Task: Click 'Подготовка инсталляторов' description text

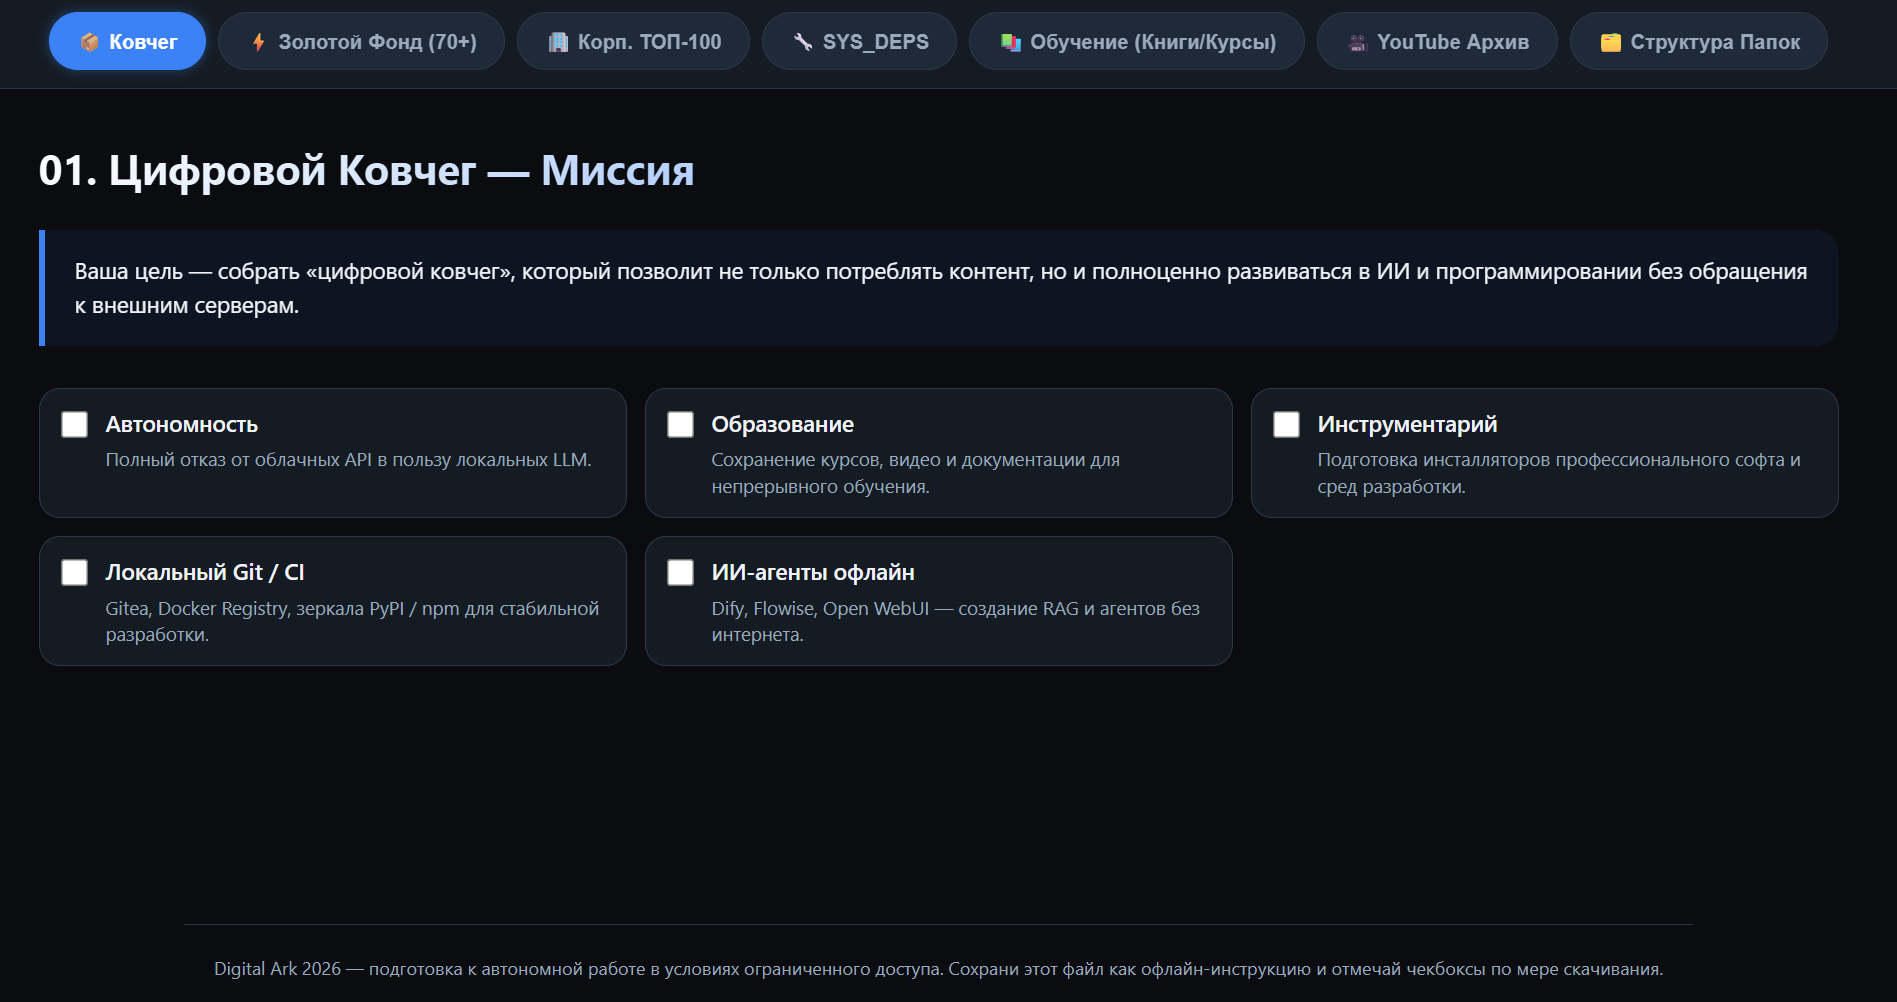Action: [x=1559, y=473]
